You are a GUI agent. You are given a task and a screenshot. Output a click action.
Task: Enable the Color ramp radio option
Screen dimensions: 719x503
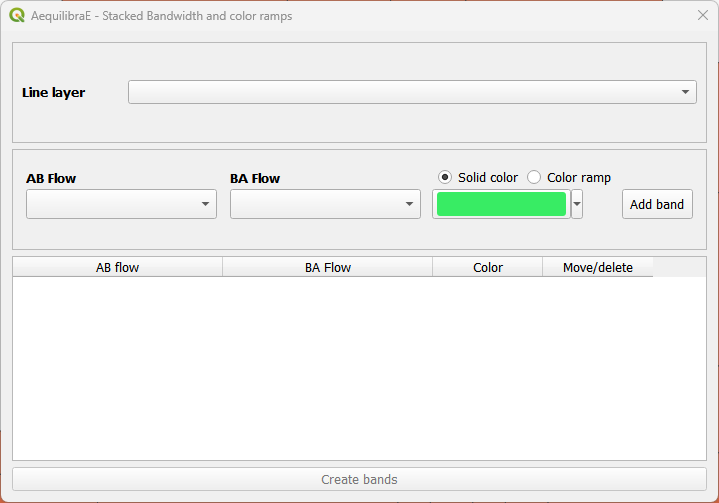click(x=534, y=177)
